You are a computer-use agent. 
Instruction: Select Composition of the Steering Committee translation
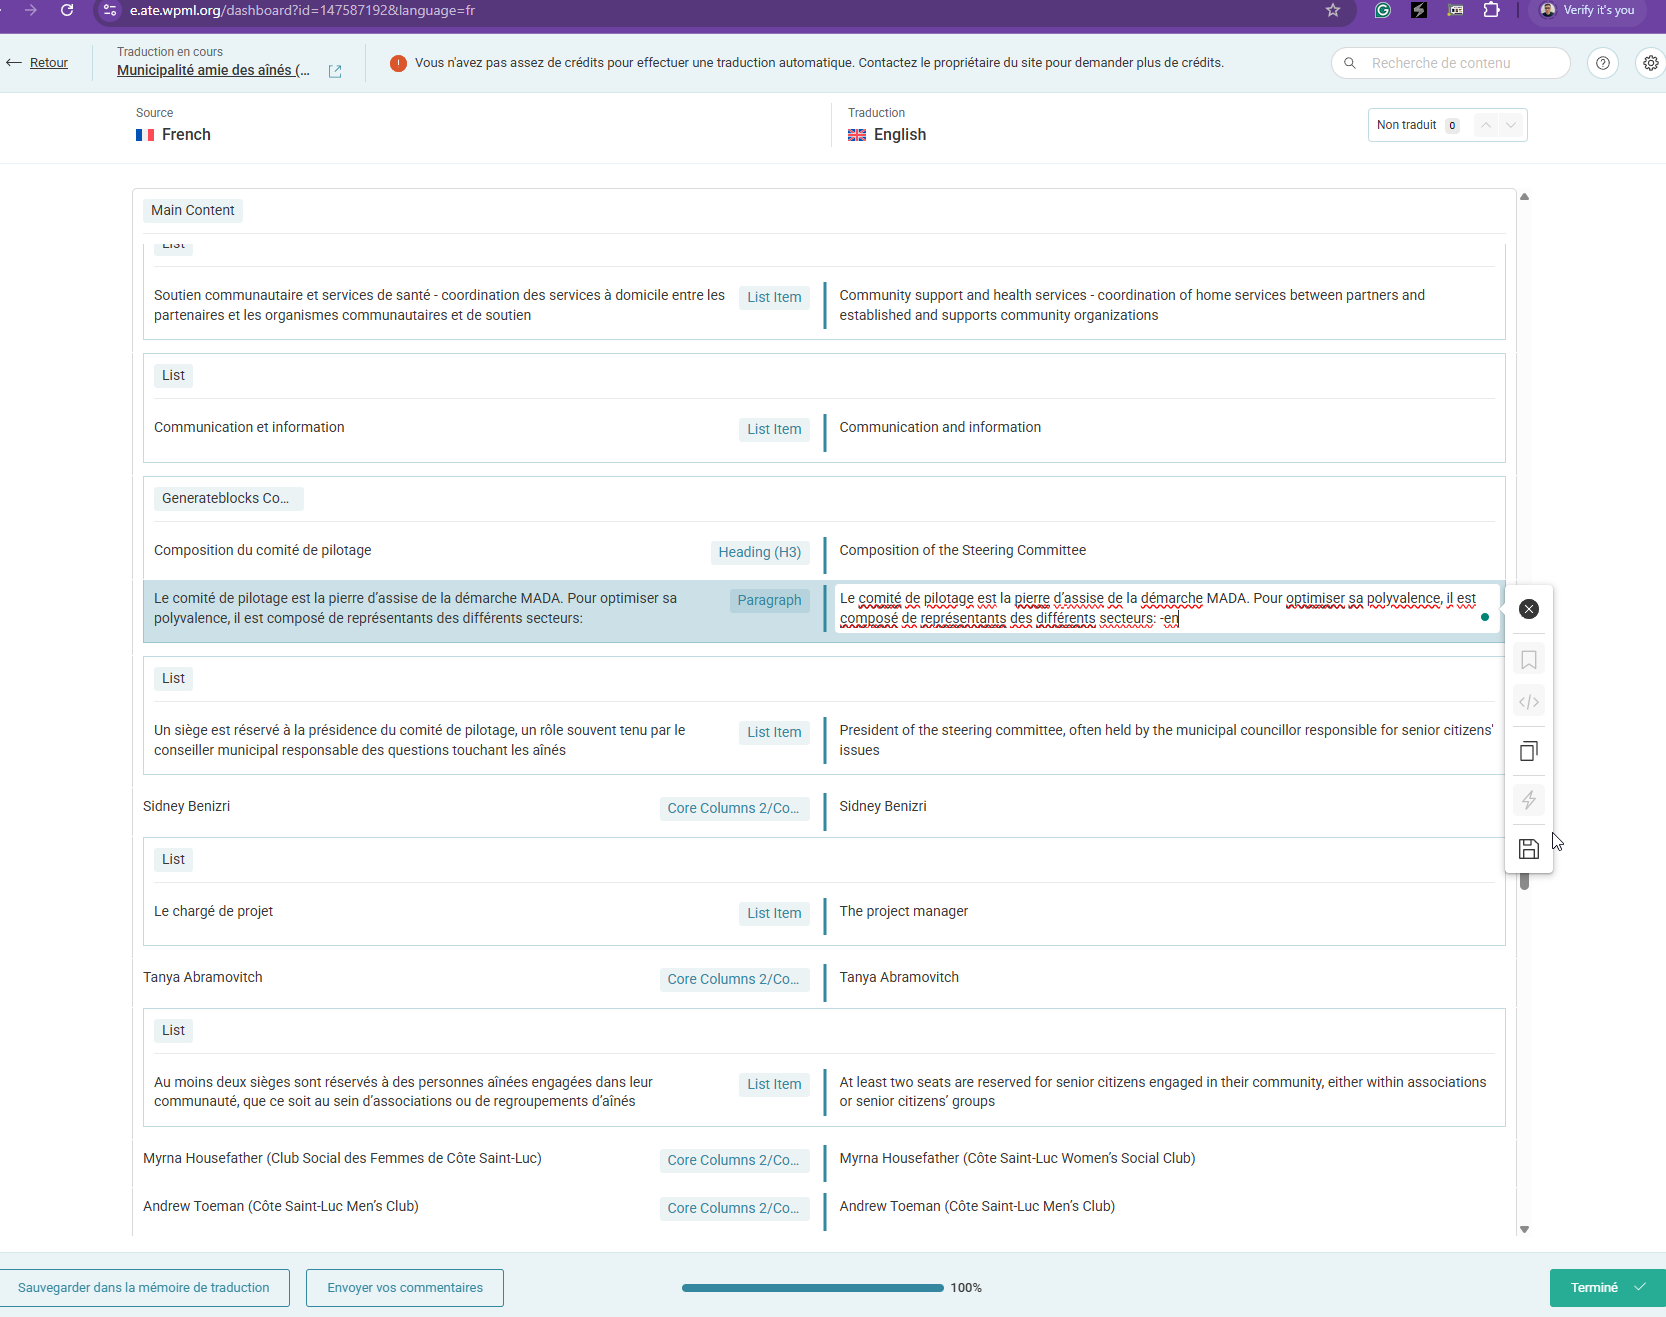click(x=962, y=550)
